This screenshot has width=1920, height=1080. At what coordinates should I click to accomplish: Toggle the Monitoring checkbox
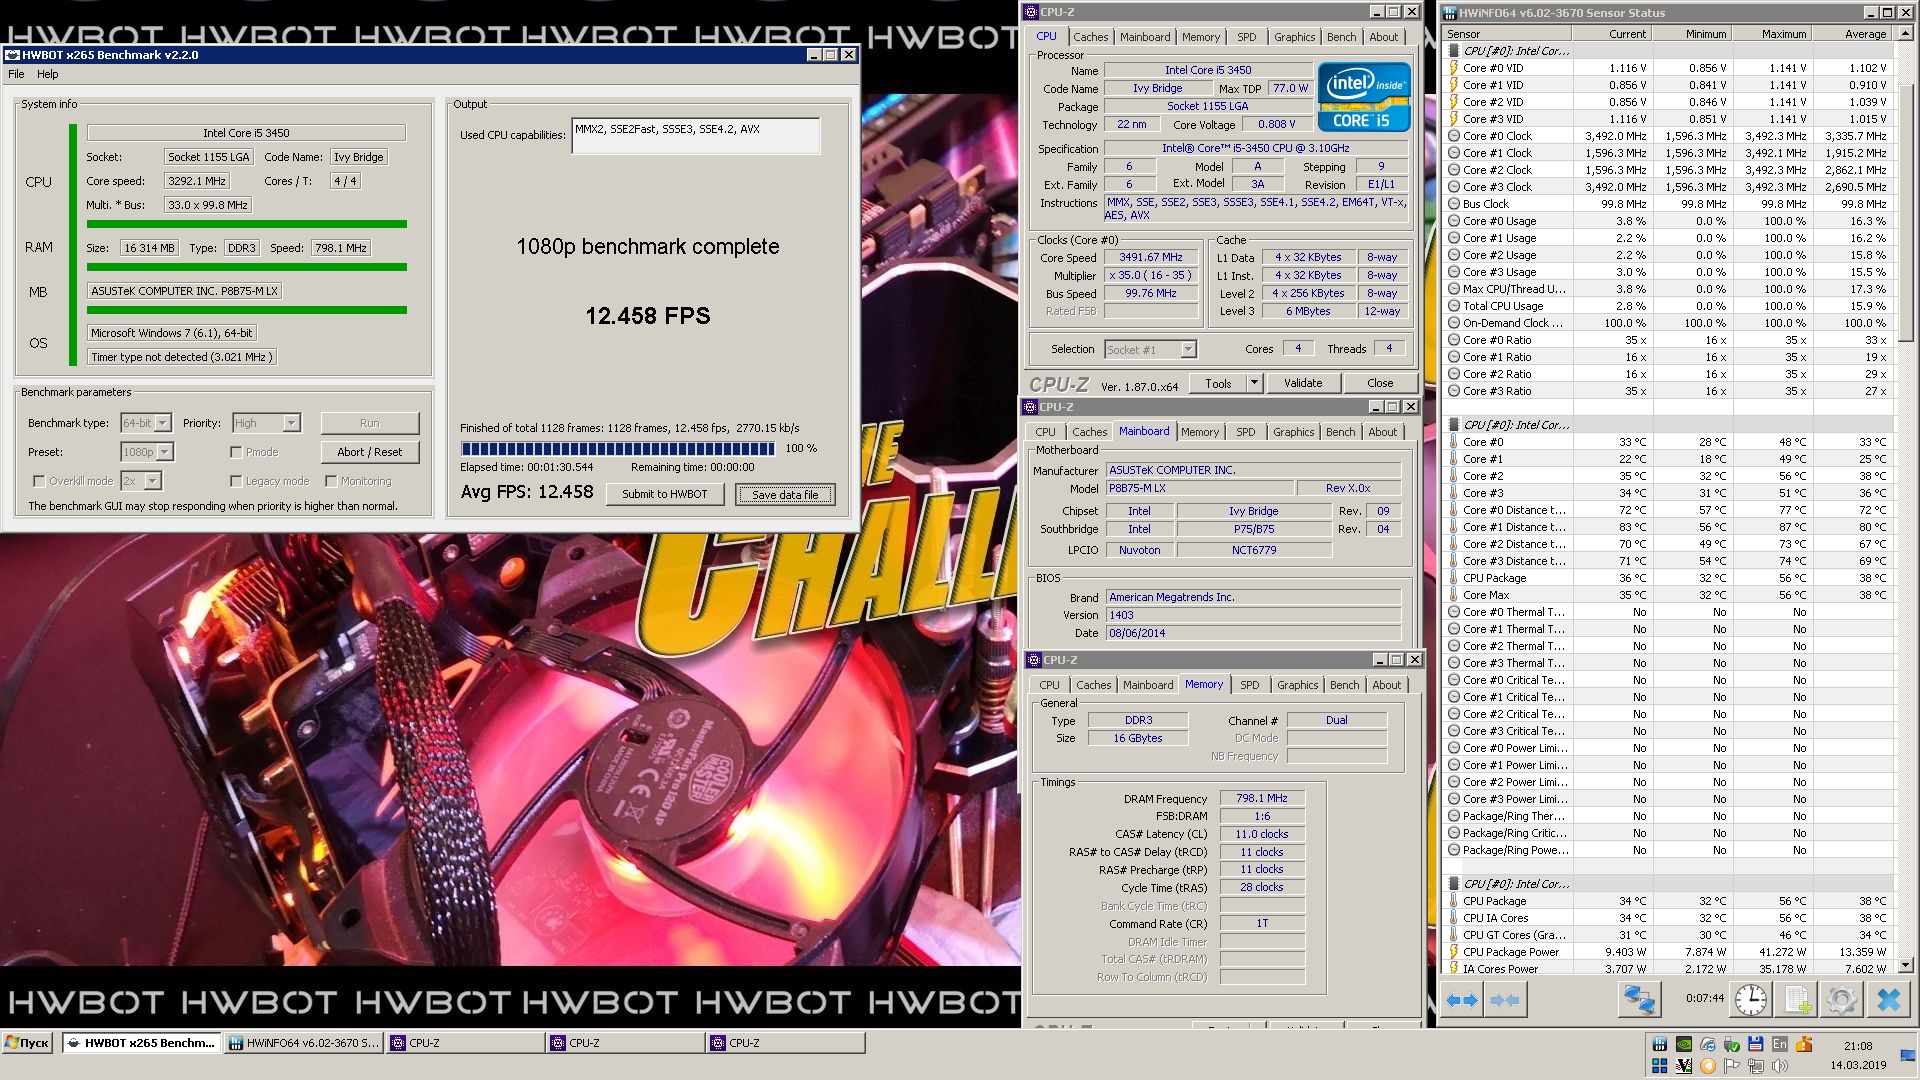pyautogui.click(x=331, y=481)
